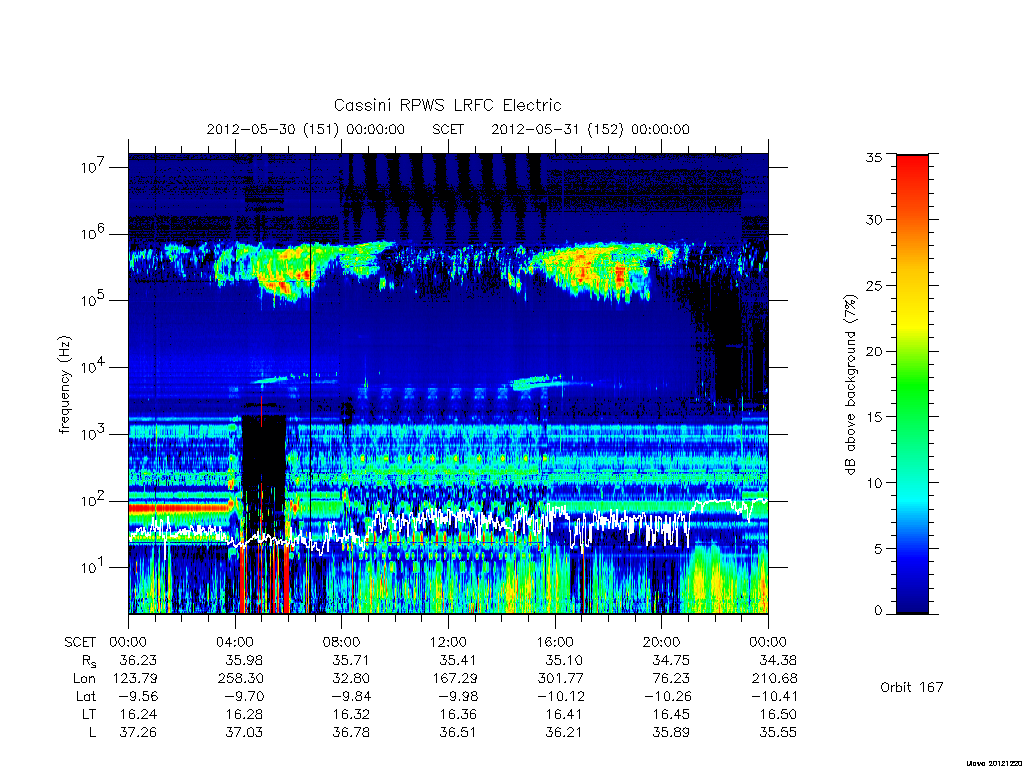Click the LT value 16.45
The image size is (1024, 768).
(x=671, y=714)
